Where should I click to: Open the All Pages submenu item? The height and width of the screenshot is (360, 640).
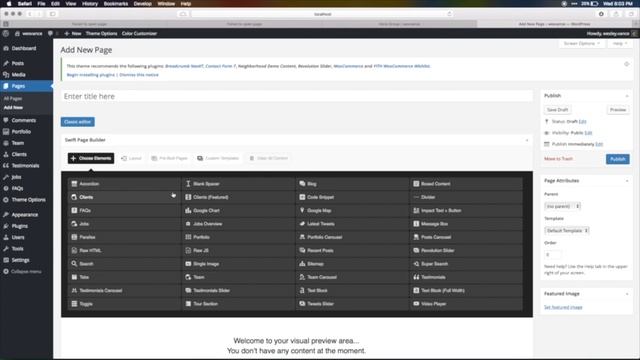coord(13,99)
